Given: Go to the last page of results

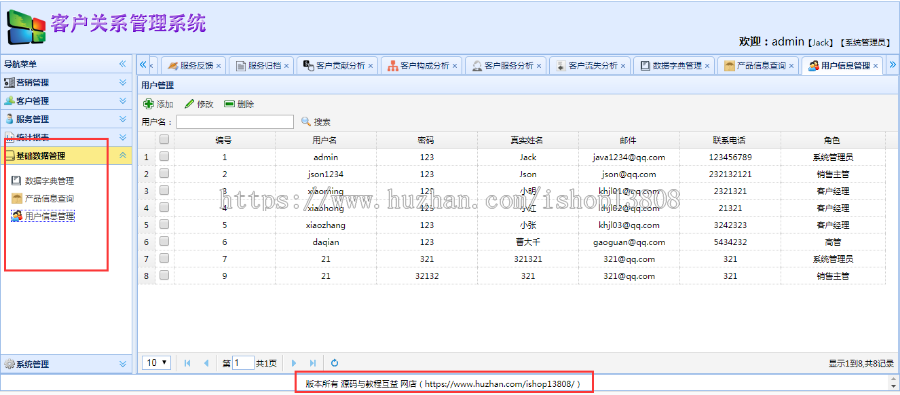Looking at the screenshot, I should 313,363.
